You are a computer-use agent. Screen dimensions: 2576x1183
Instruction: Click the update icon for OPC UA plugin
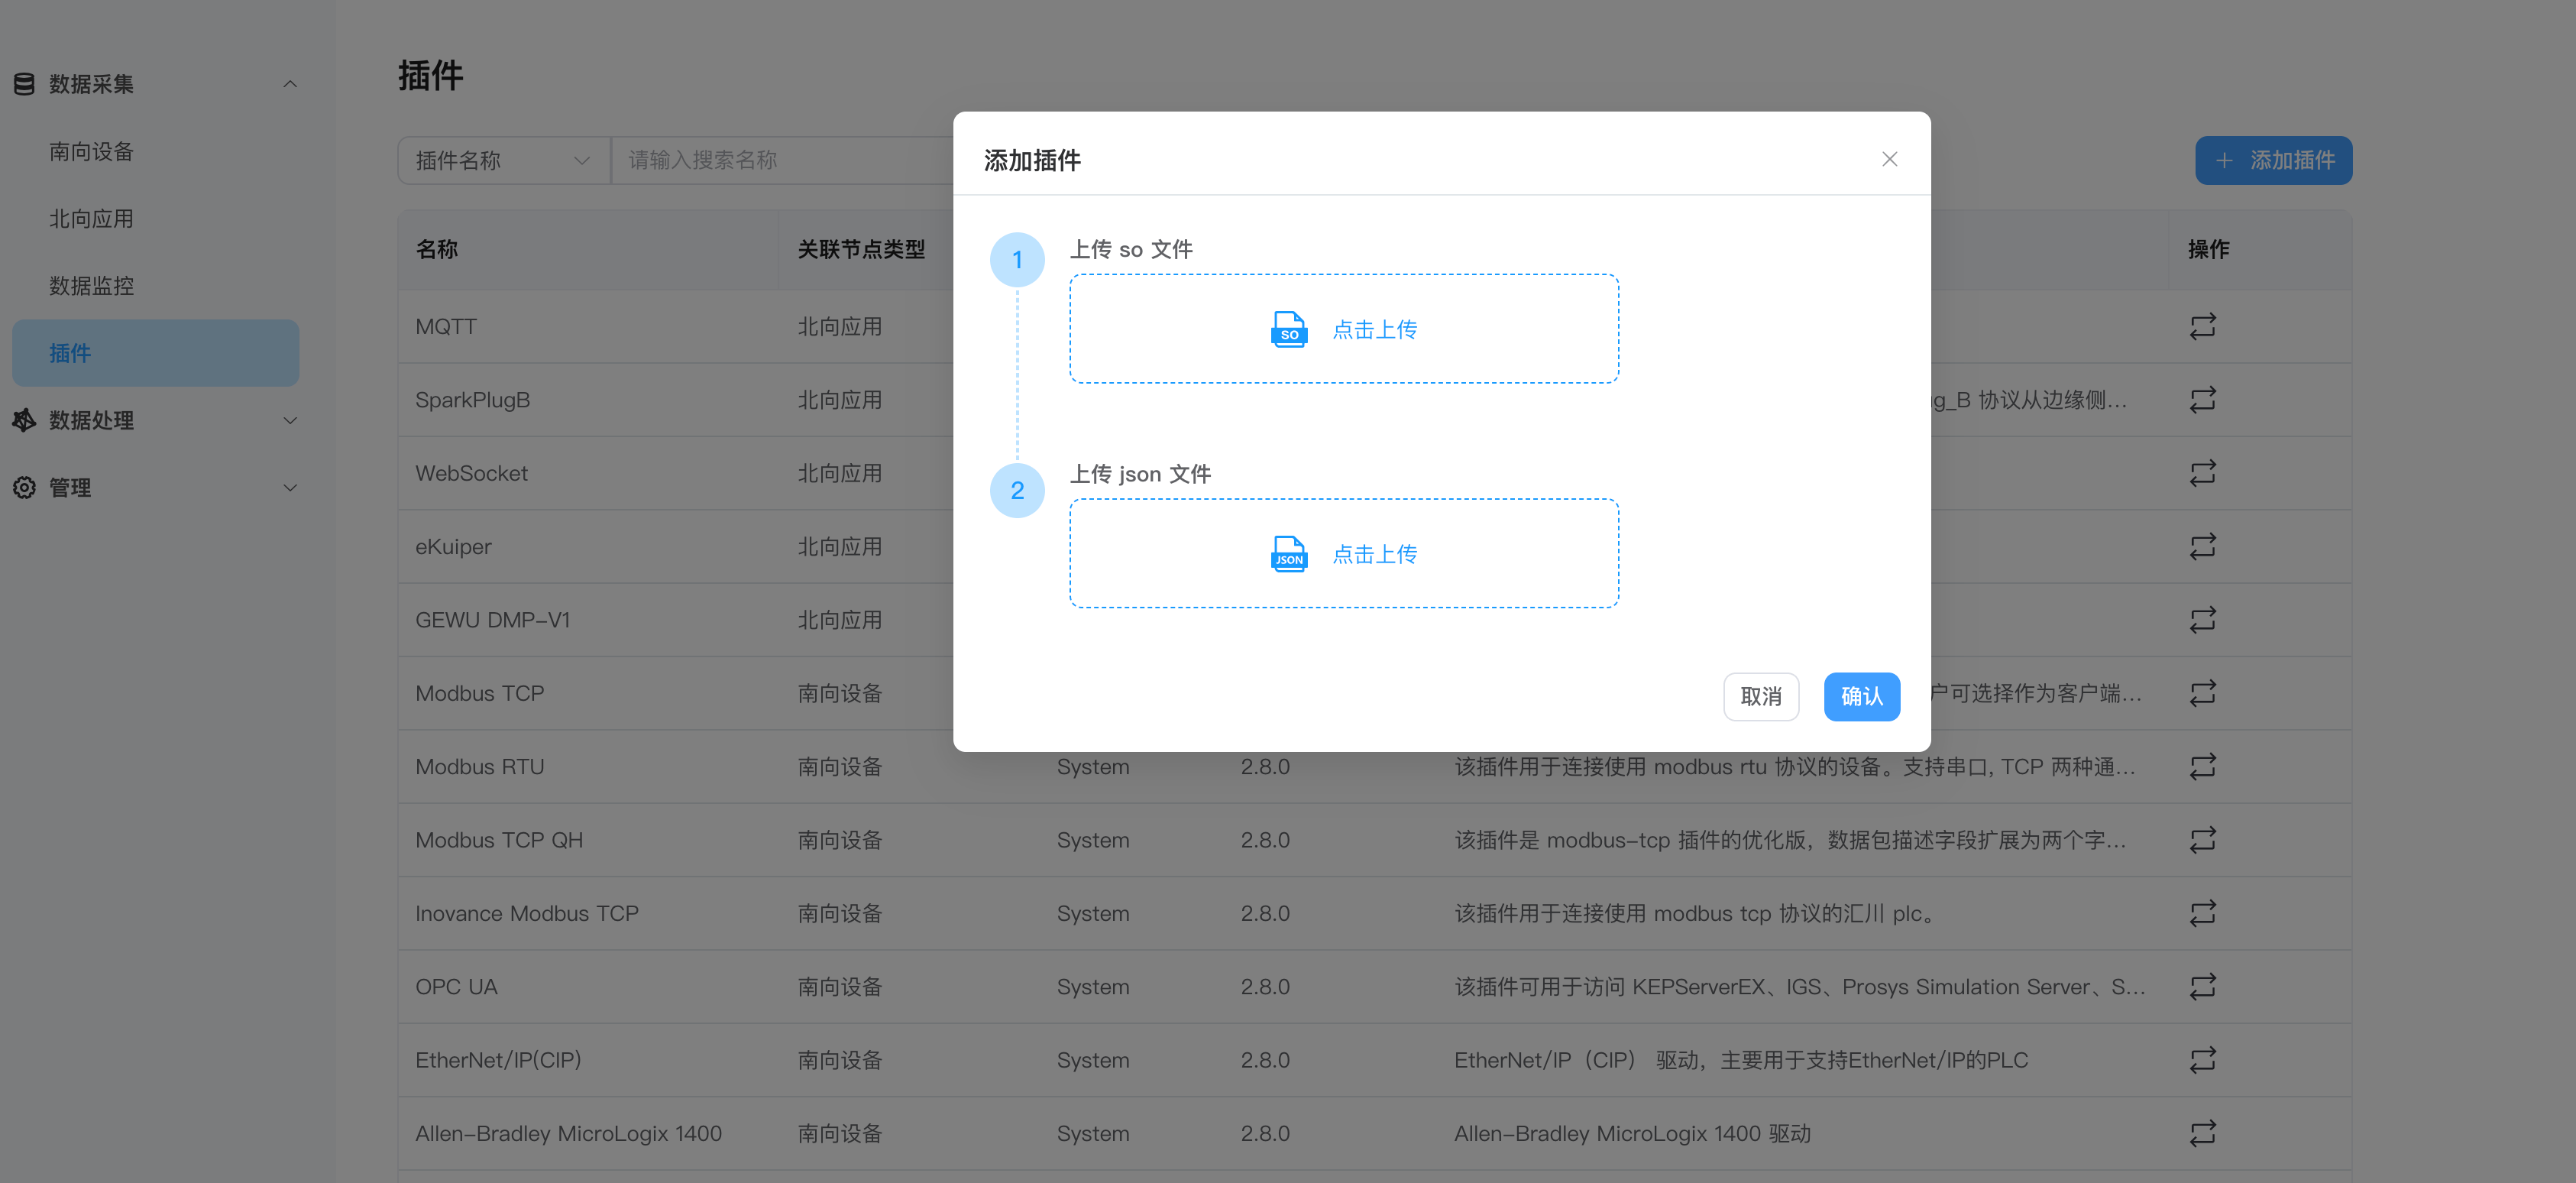click(x=2203, y=986)
